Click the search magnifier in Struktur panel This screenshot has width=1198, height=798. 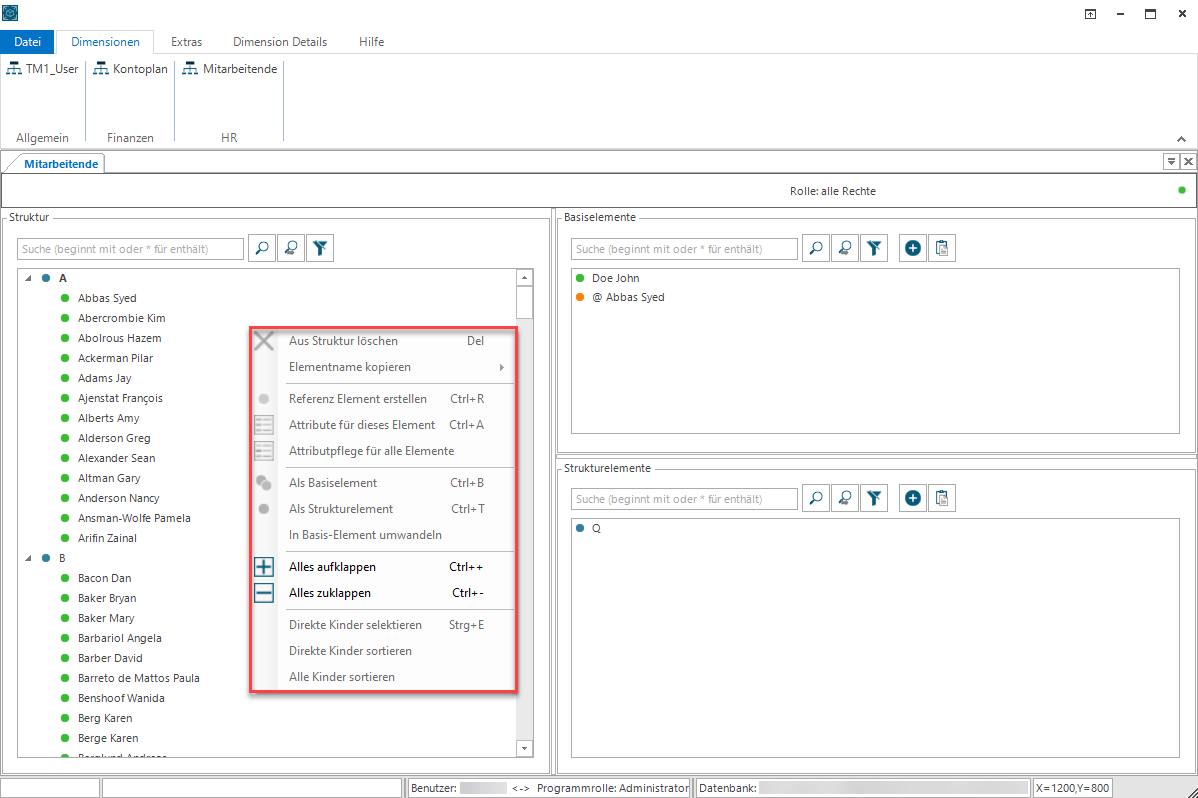click(262, 248)
